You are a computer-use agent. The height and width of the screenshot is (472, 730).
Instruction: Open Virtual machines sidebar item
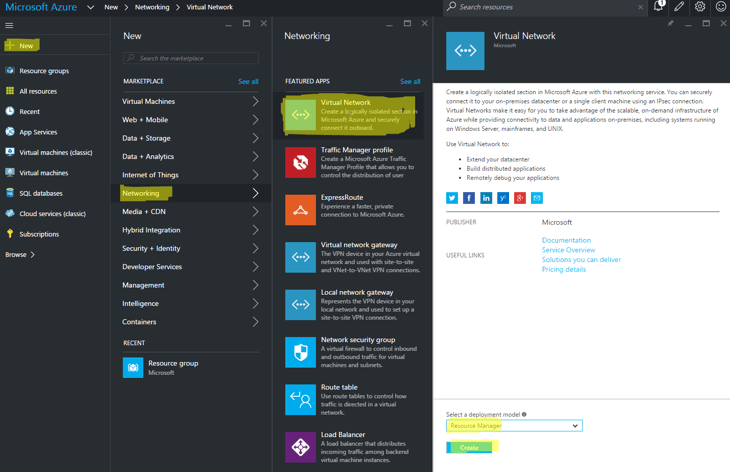[37, 173]
